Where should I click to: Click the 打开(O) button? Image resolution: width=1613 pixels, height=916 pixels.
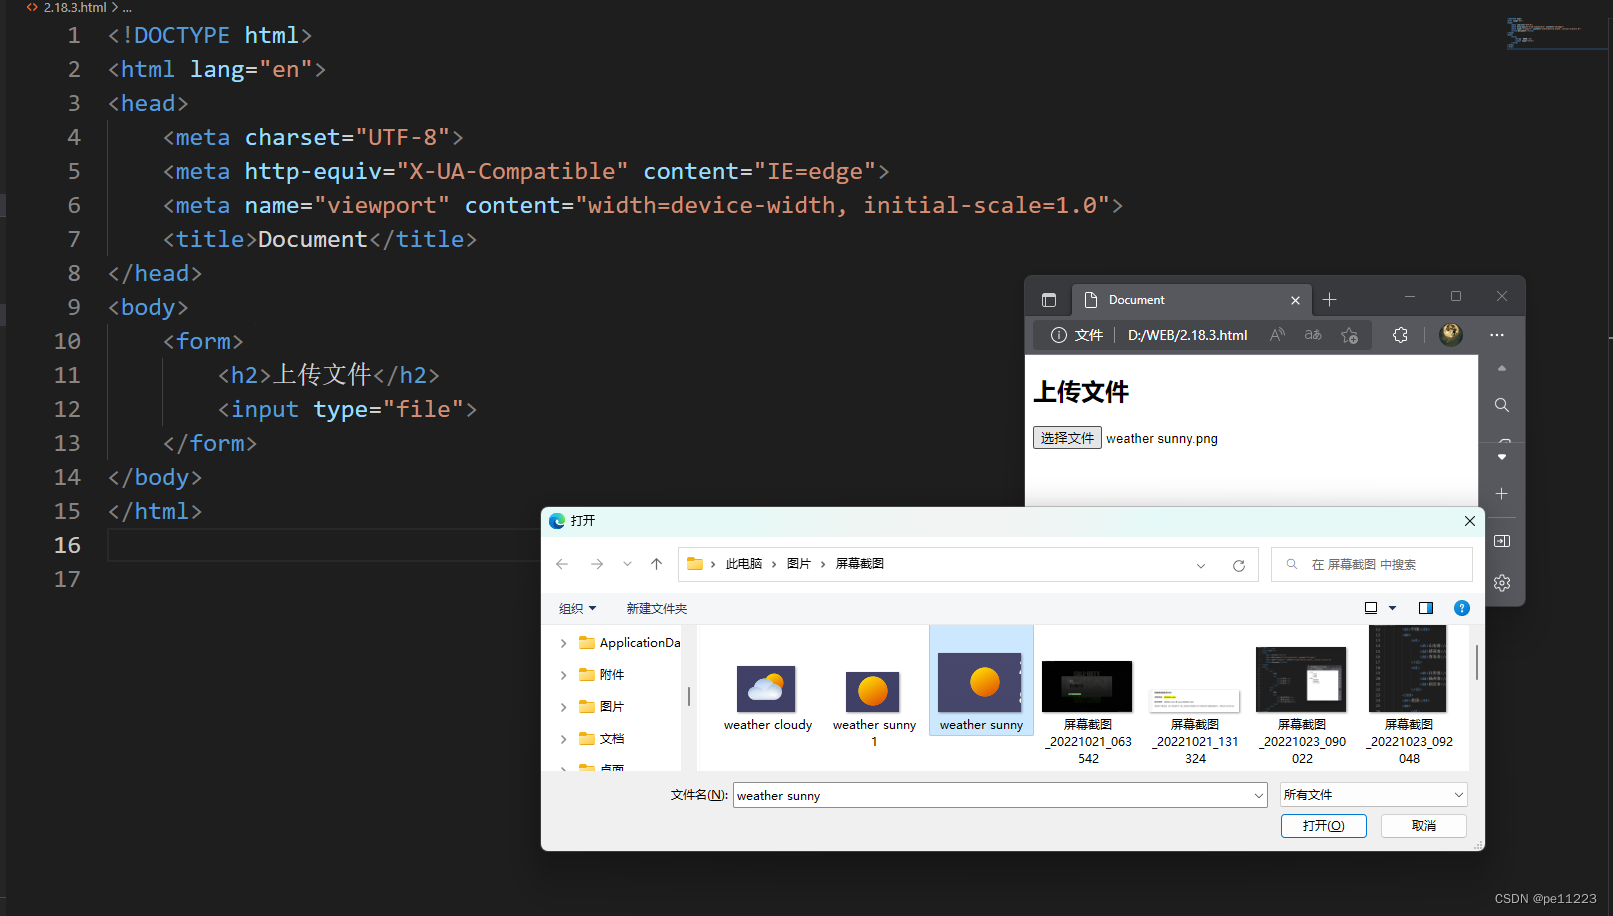point(1323,826)
